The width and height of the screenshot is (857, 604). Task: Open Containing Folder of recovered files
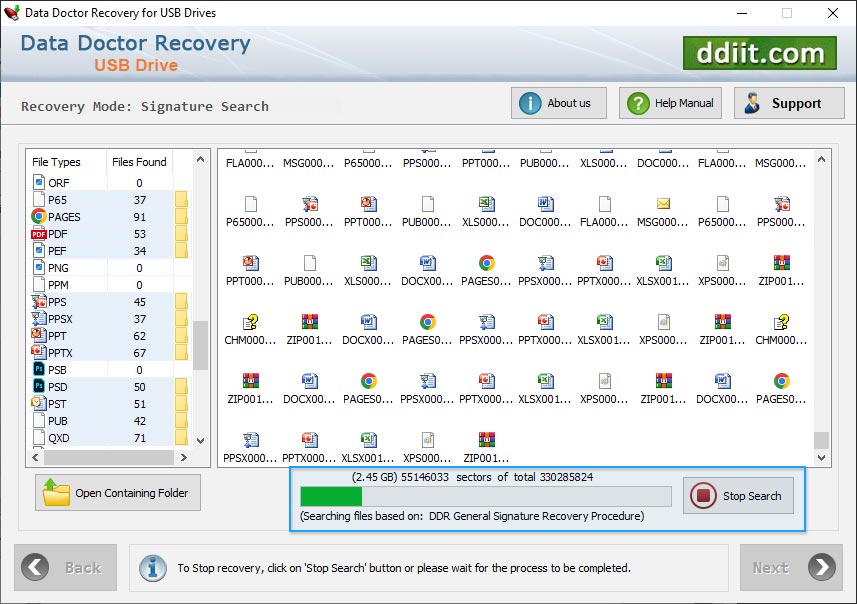point(118,493)
